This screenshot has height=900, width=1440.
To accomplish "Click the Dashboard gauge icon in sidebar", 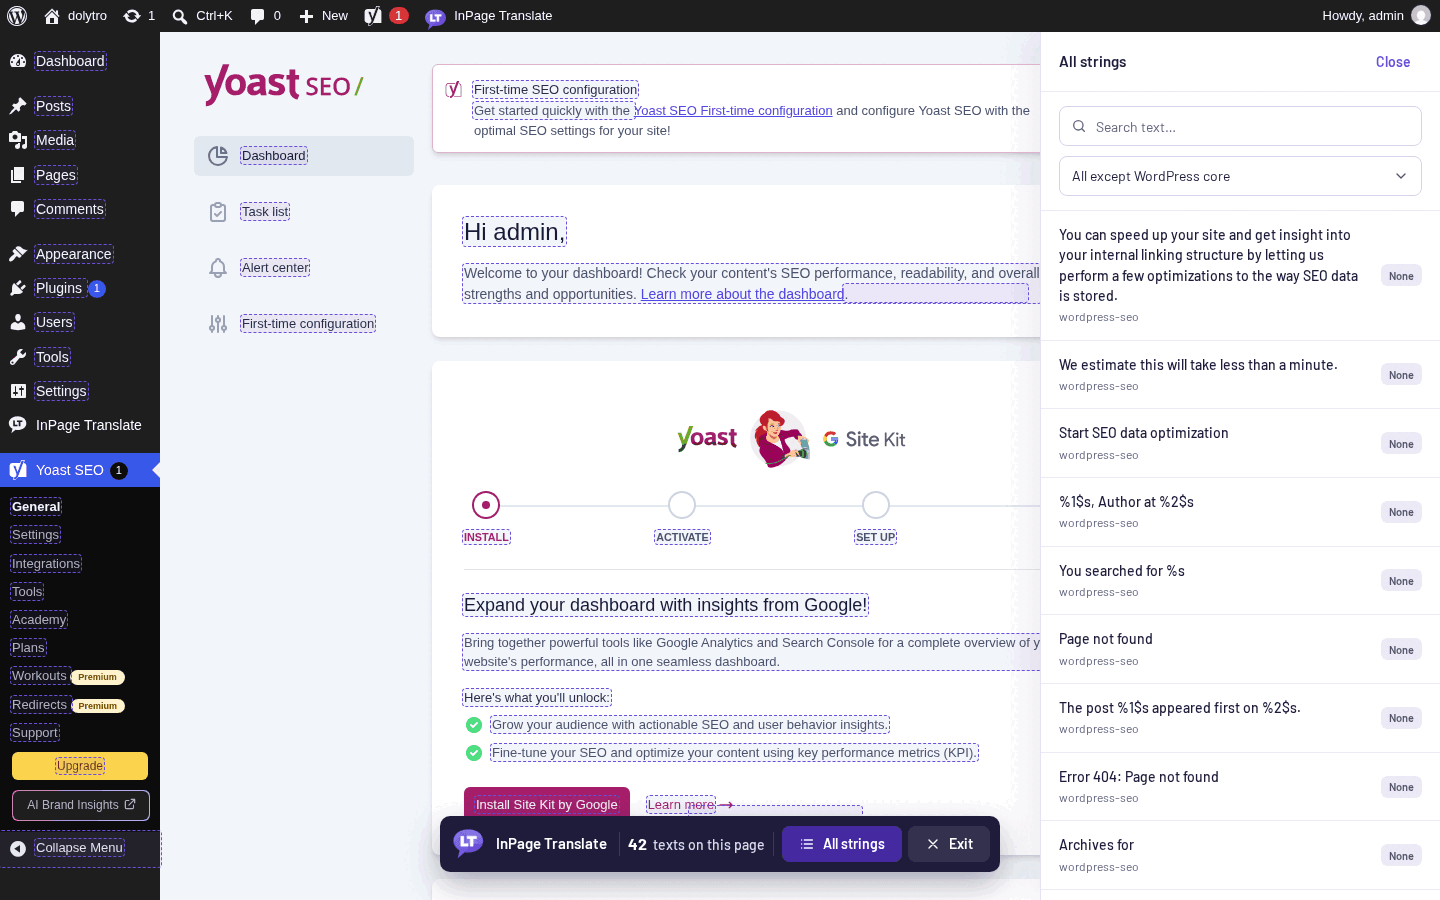I will pos(18,61).
